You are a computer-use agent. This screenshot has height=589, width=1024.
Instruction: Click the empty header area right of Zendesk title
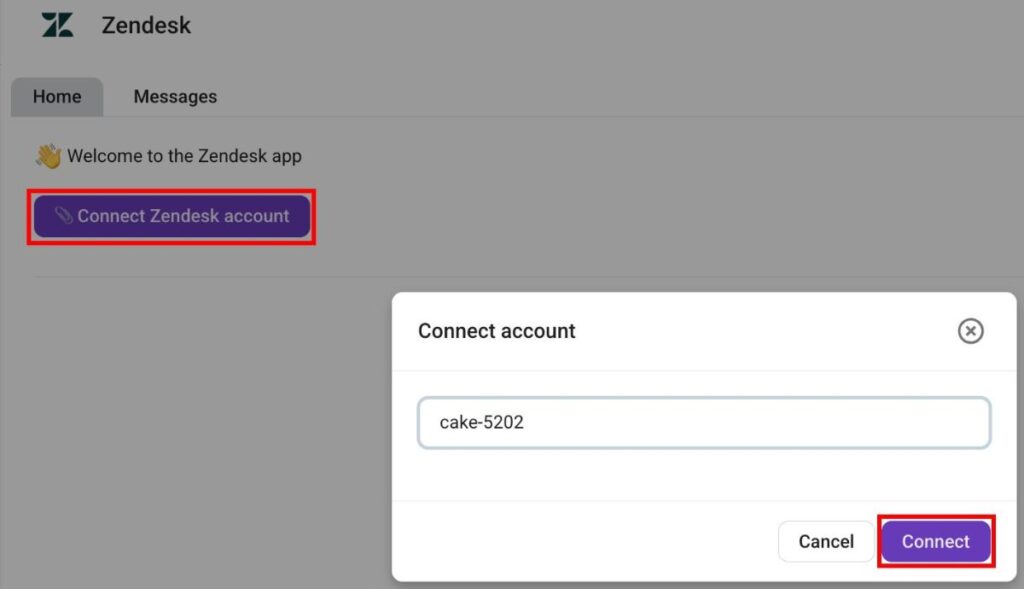(x=600, y=26)
